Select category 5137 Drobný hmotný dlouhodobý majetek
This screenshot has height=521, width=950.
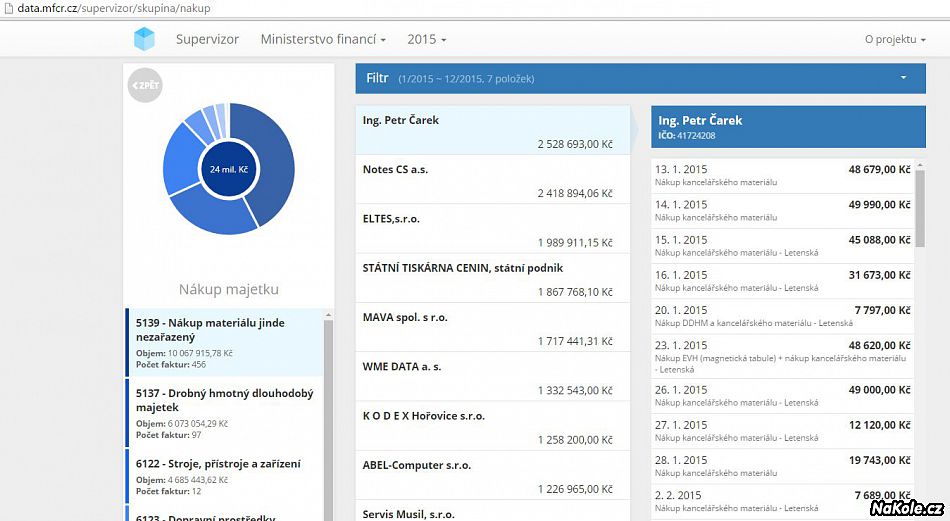pos(224,413)
